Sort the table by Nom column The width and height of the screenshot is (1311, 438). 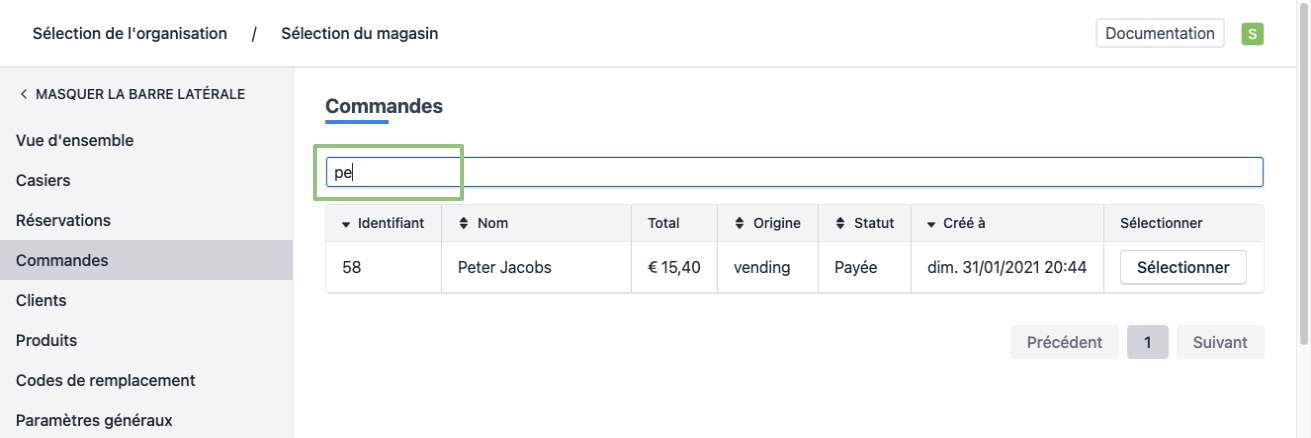tap(464, 224)
